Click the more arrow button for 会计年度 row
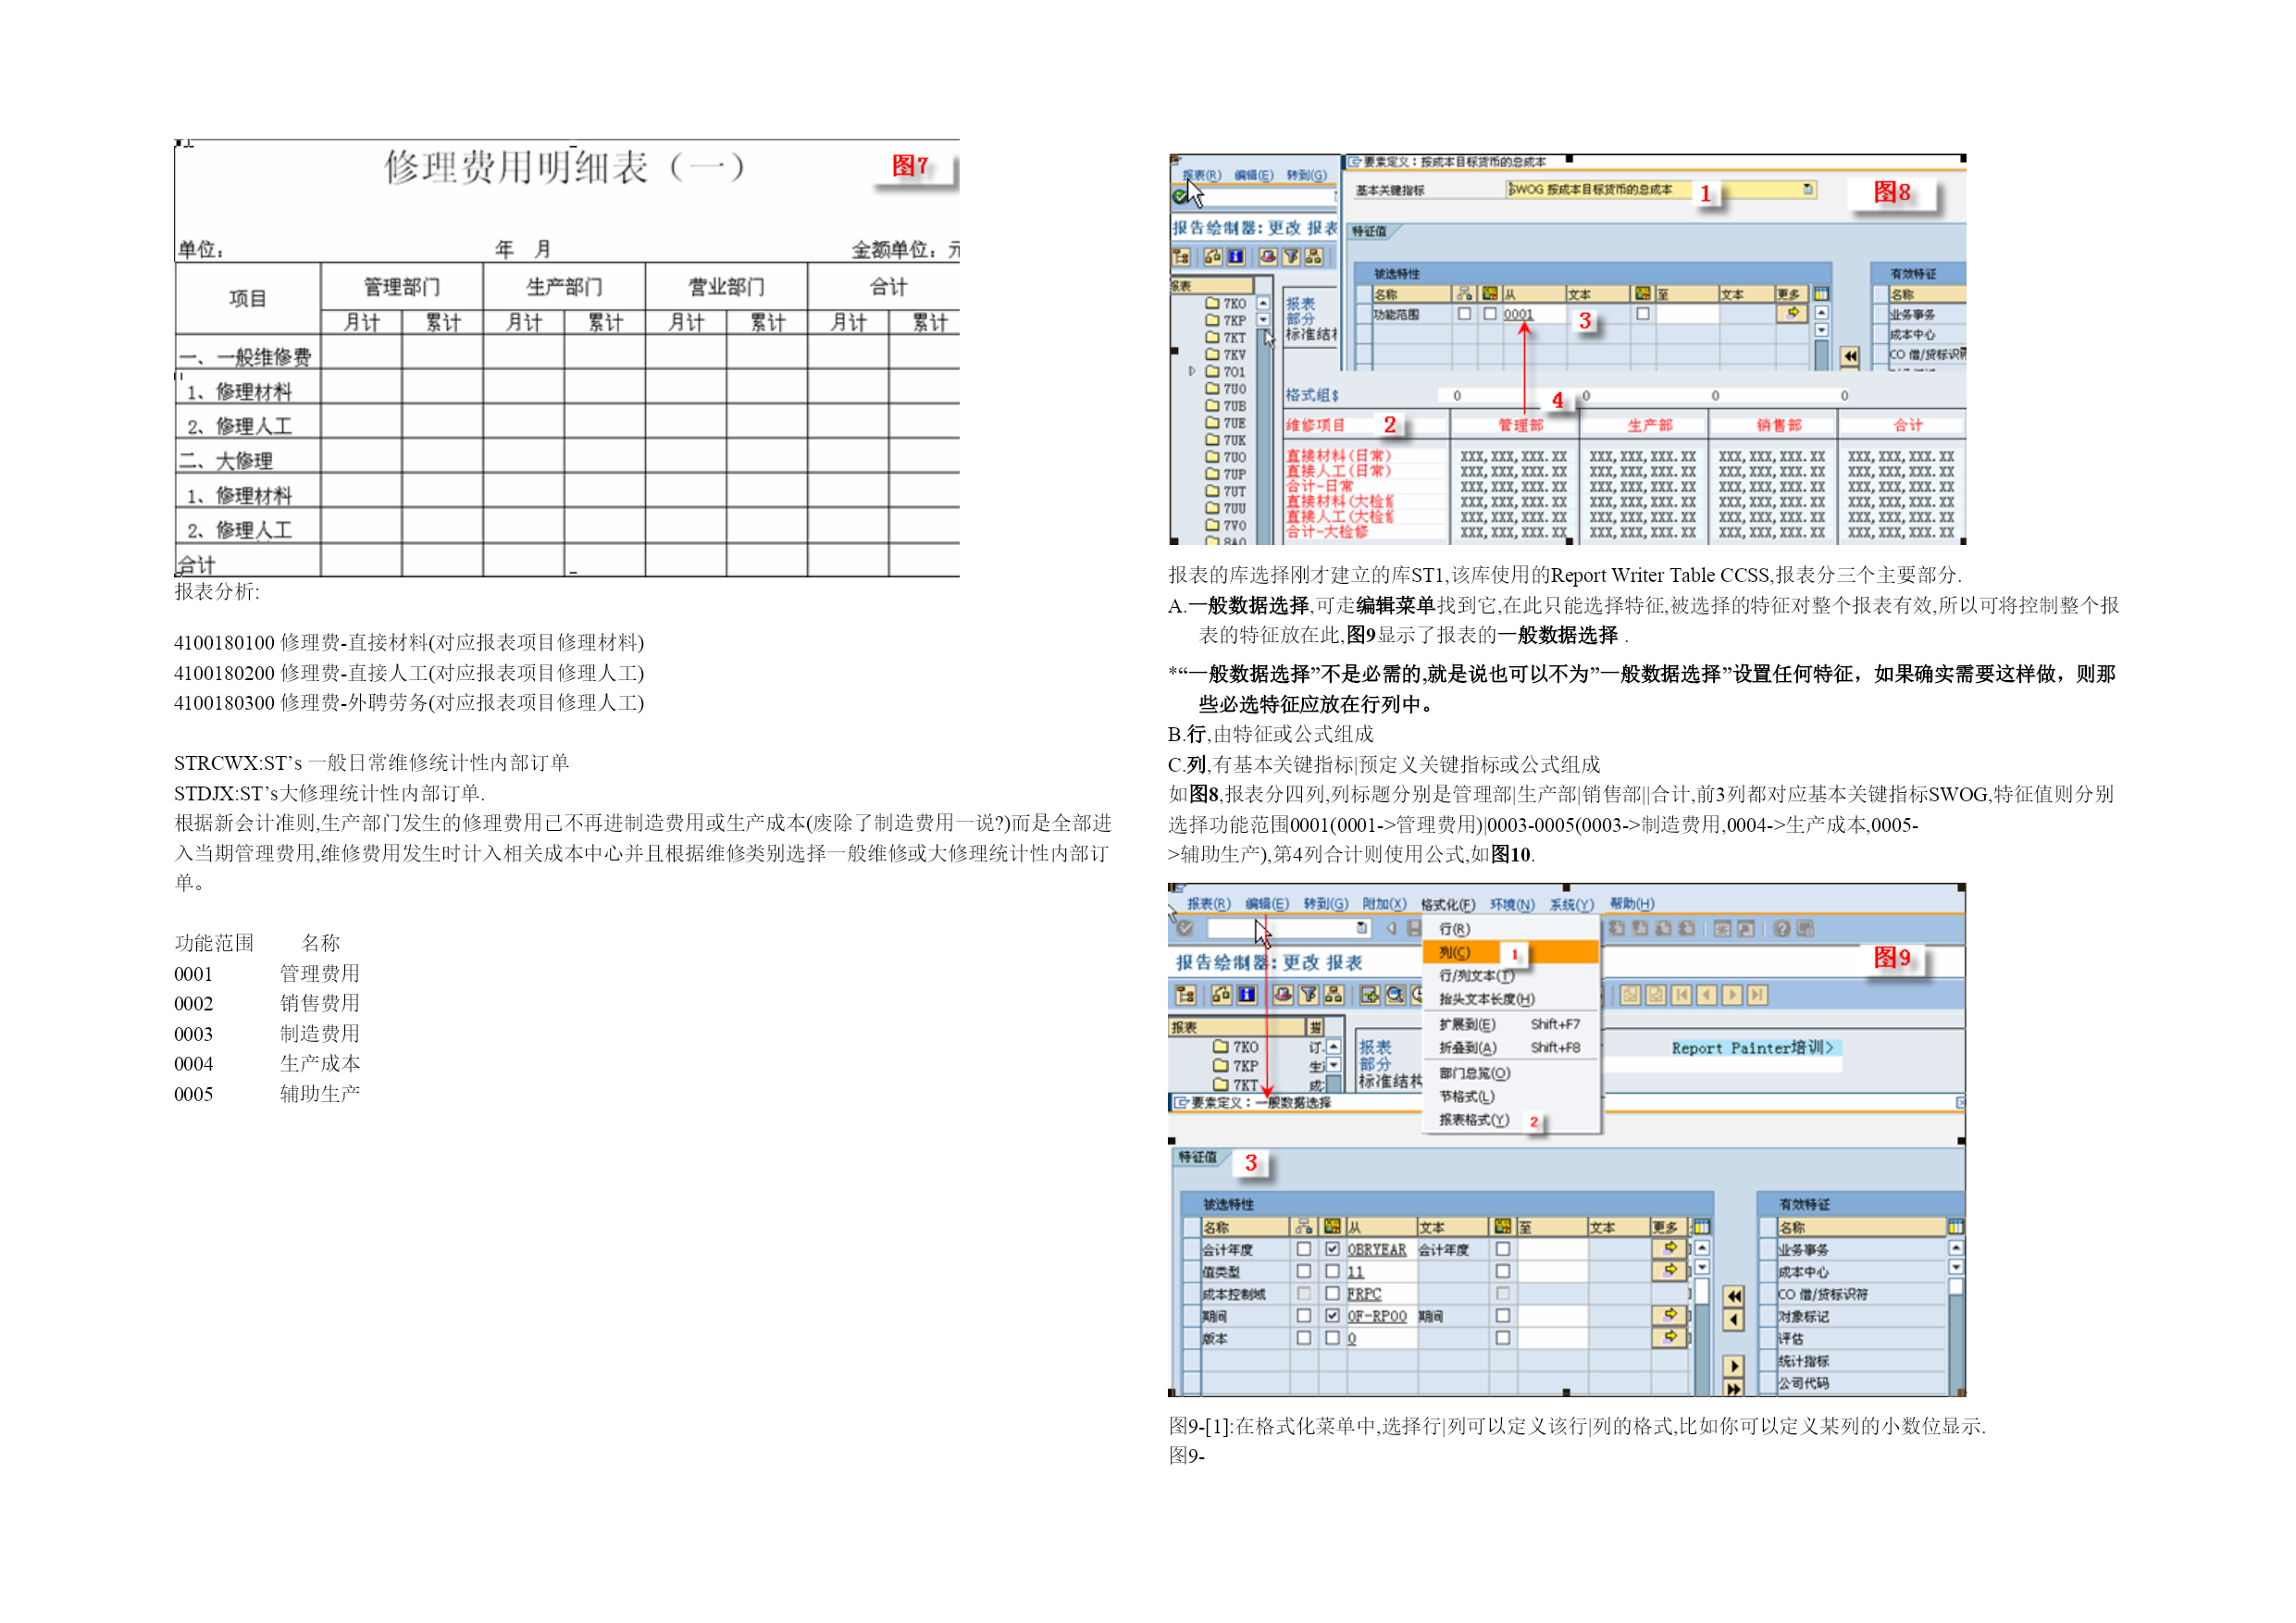The width and height of the screenshot is (2296, 1623). [x=1670, y=1248]
